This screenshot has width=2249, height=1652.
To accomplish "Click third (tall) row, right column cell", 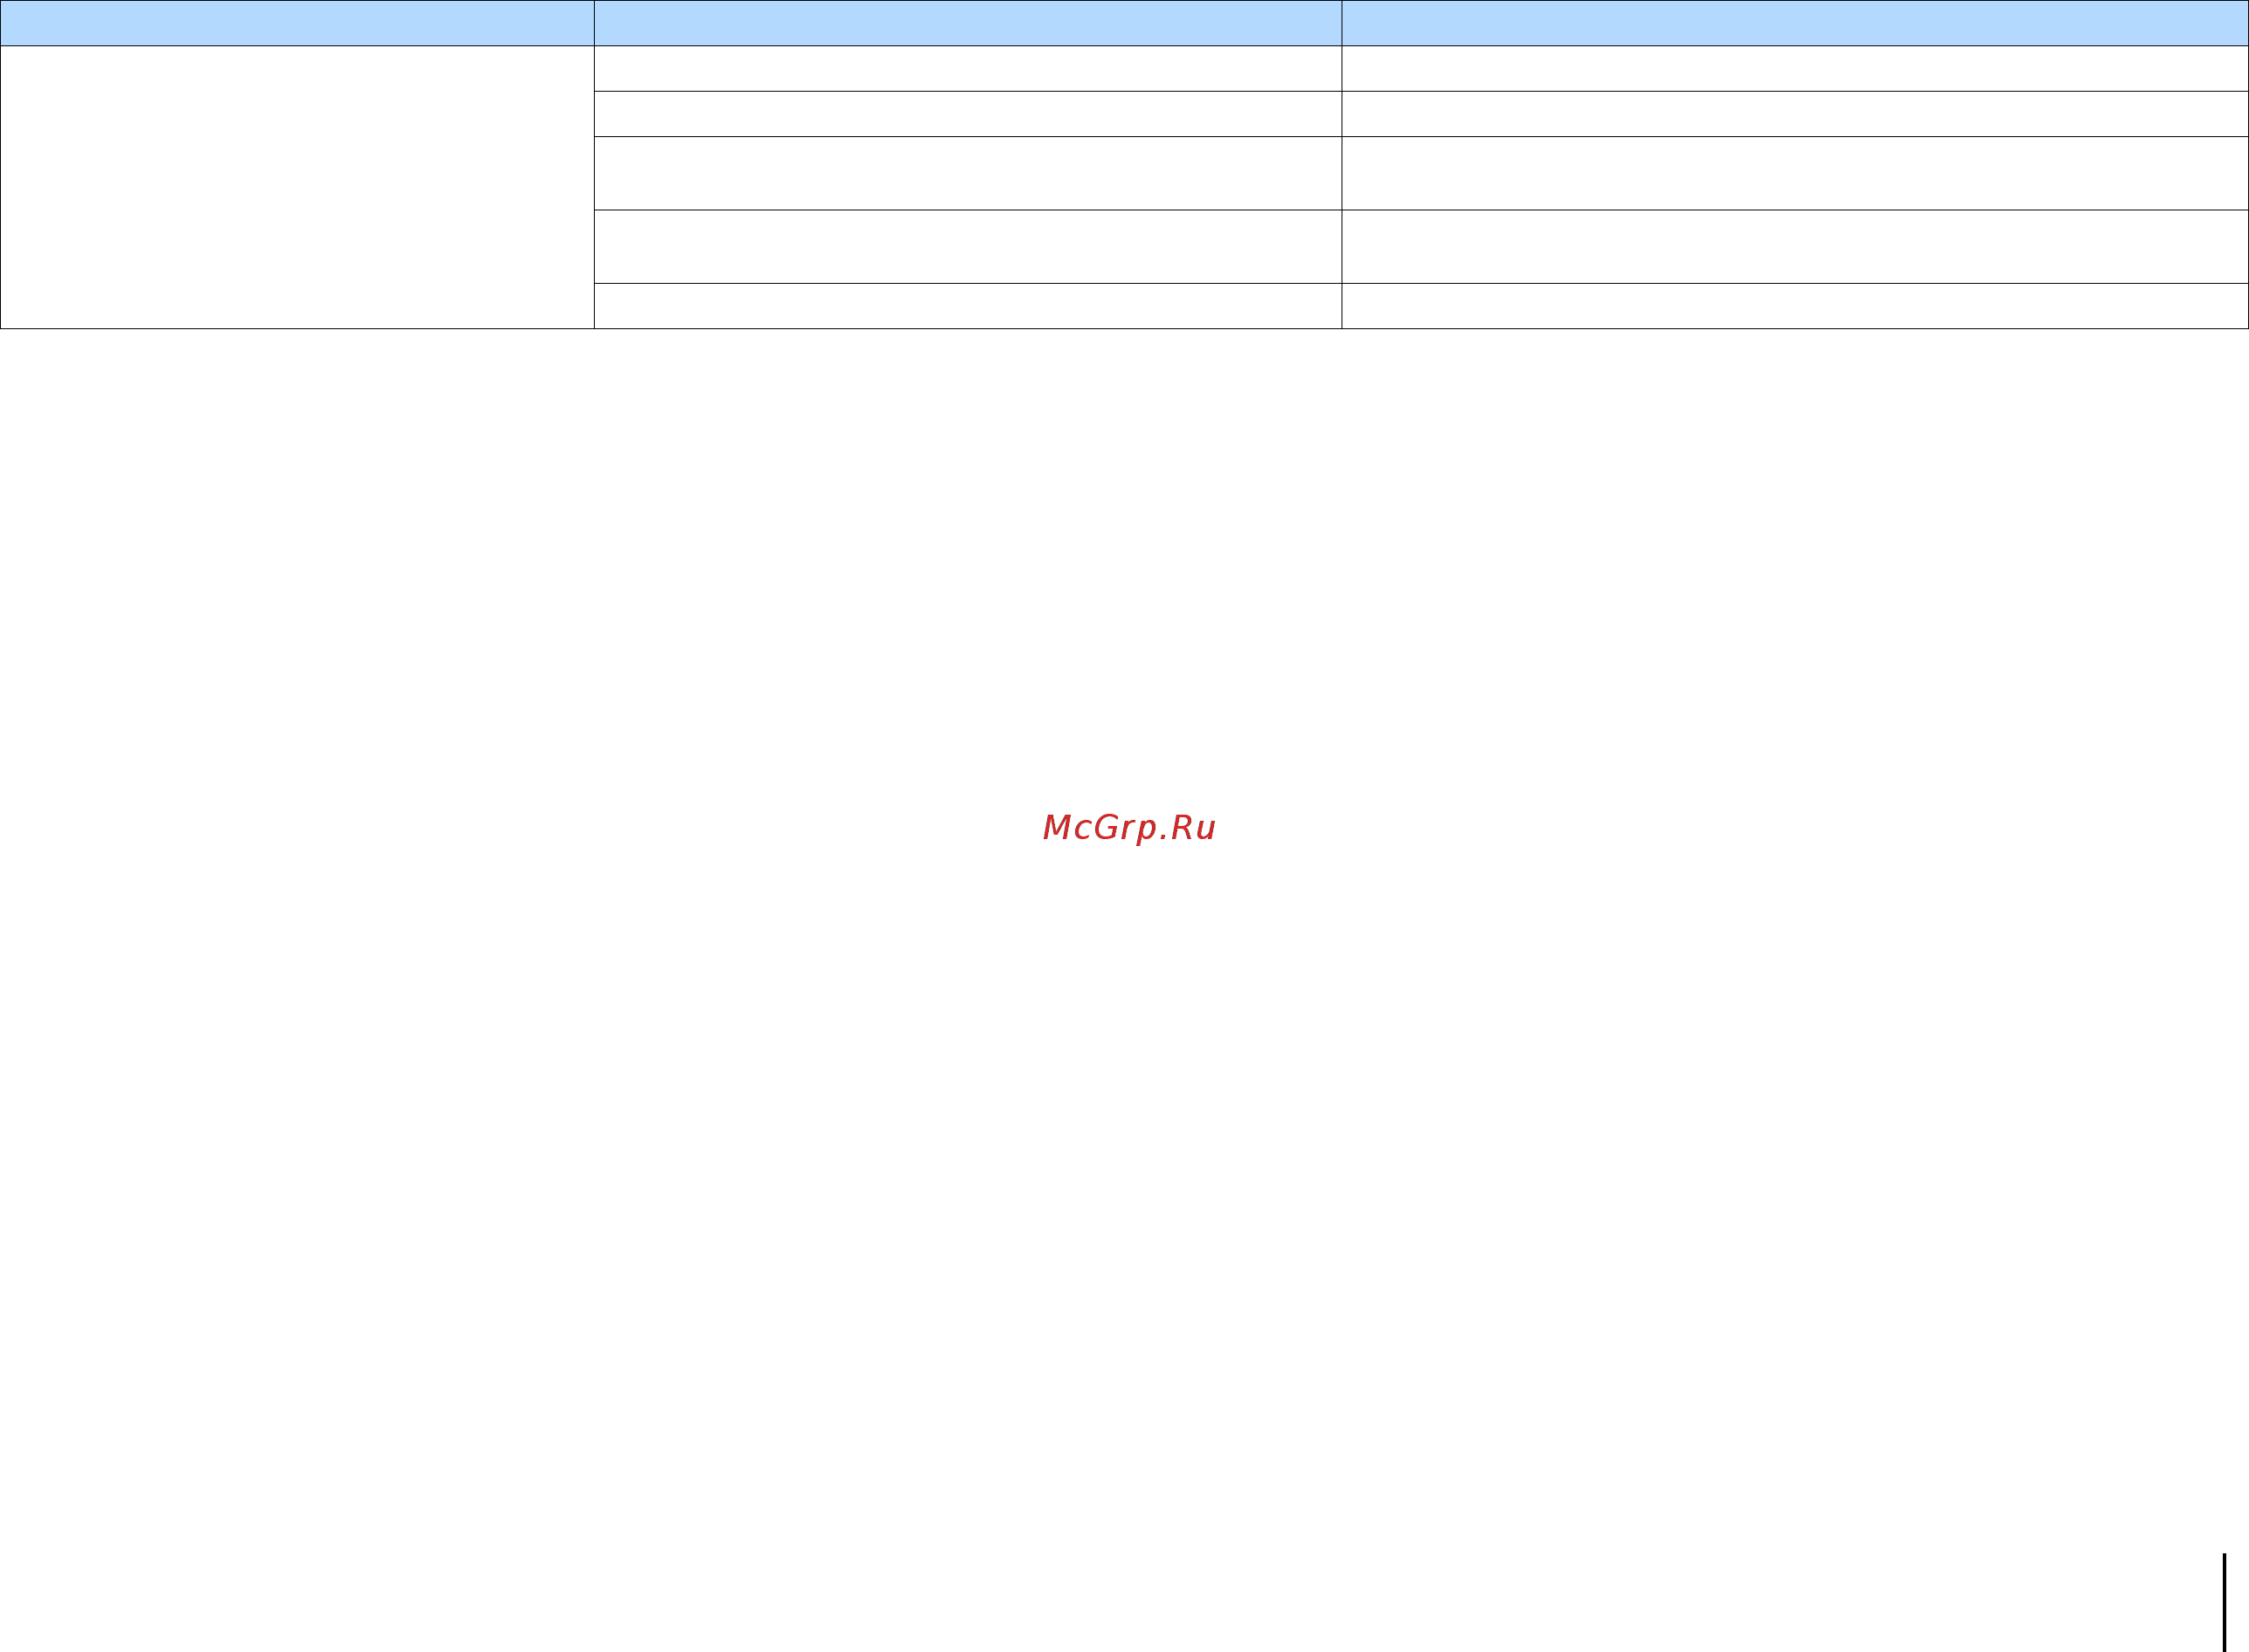I will [1794, 173].
